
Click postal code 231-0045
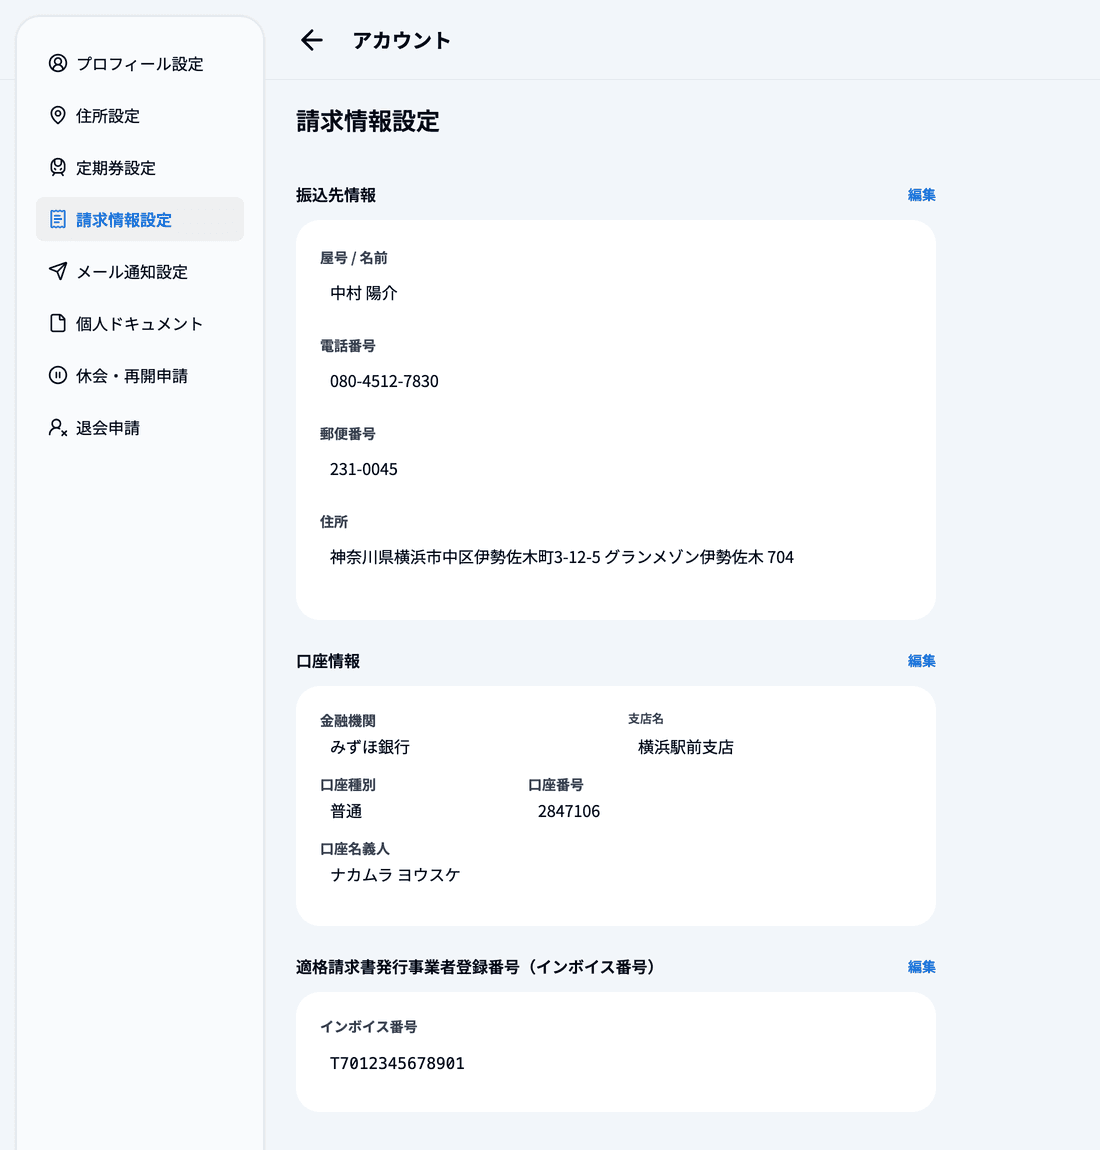click(364, 469)
